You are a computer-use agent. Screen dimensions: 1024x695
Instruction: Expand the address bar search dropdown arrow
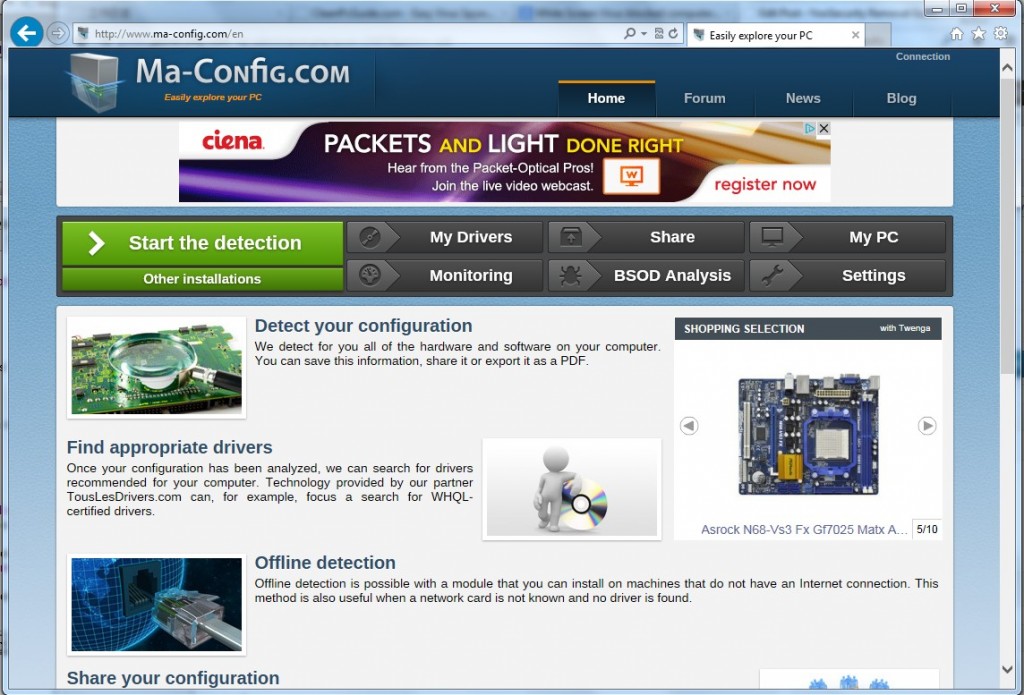644,33
